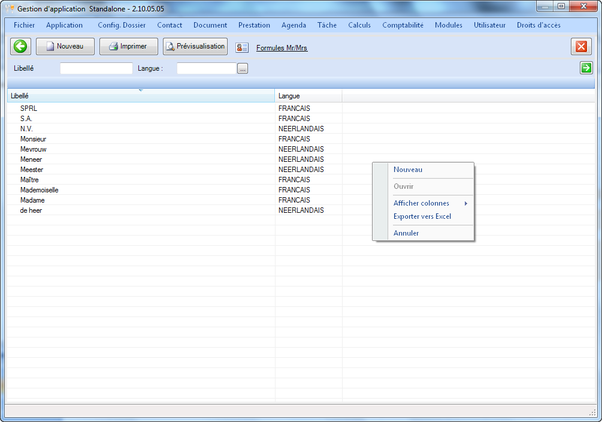
Task: Open the Langue picker ellipsis button
Action: 242,69
